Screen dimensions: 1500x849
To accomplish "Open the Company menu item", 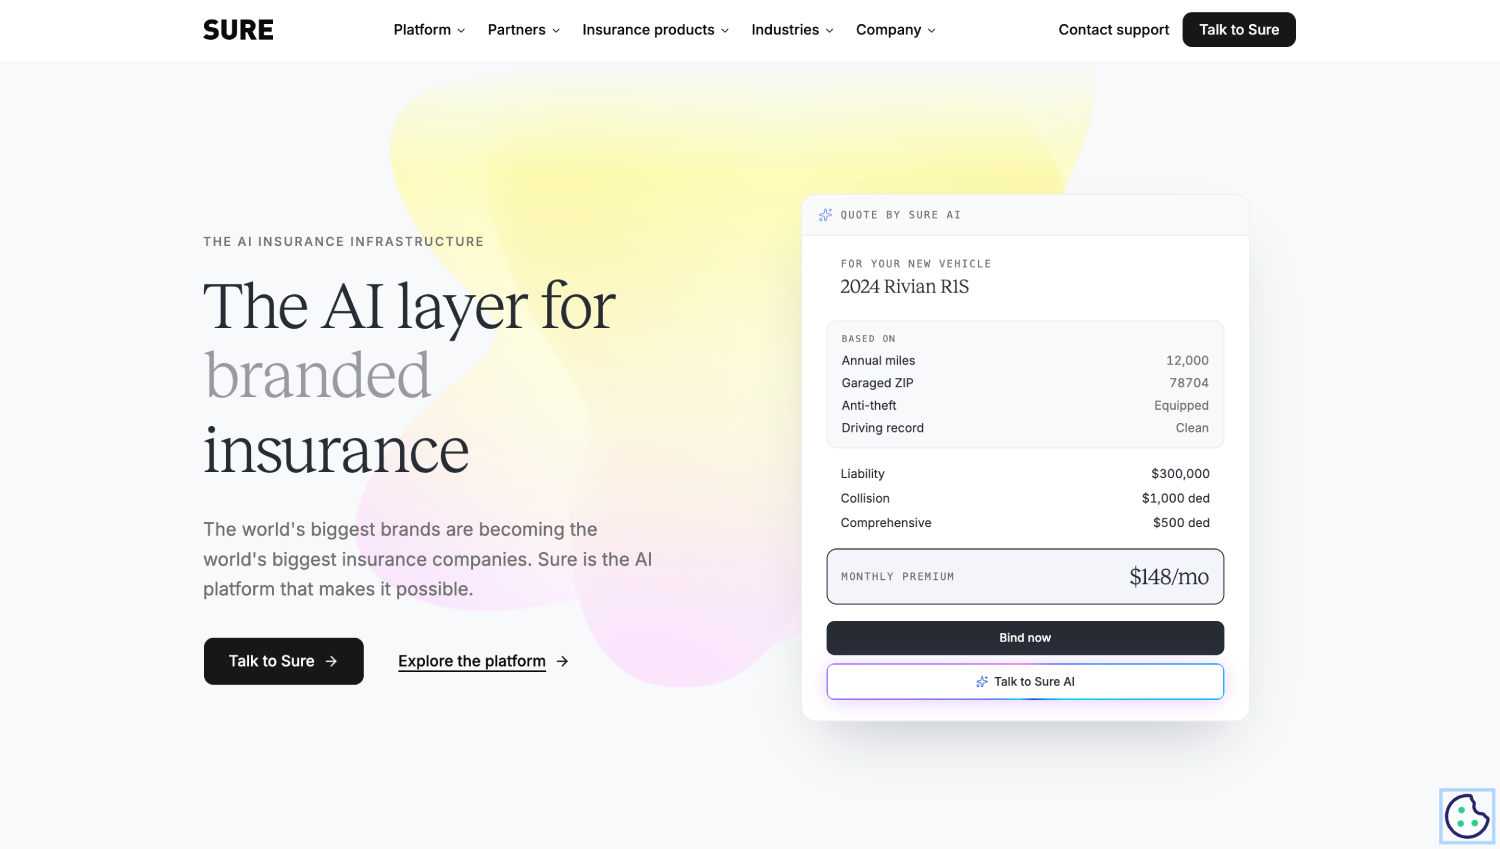I will click(x=896, y=30).
